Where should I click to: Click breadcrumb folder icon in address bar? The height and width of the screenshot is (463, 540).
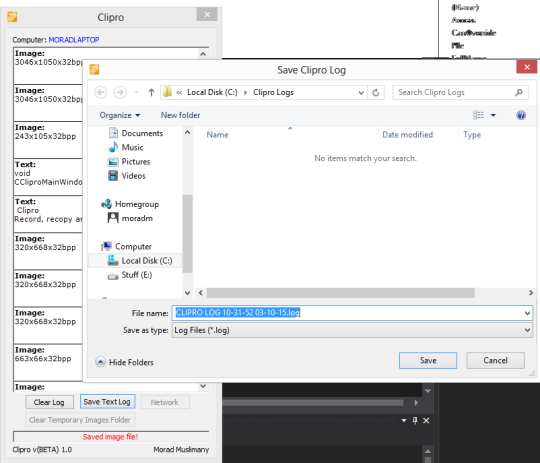(167, 92)
